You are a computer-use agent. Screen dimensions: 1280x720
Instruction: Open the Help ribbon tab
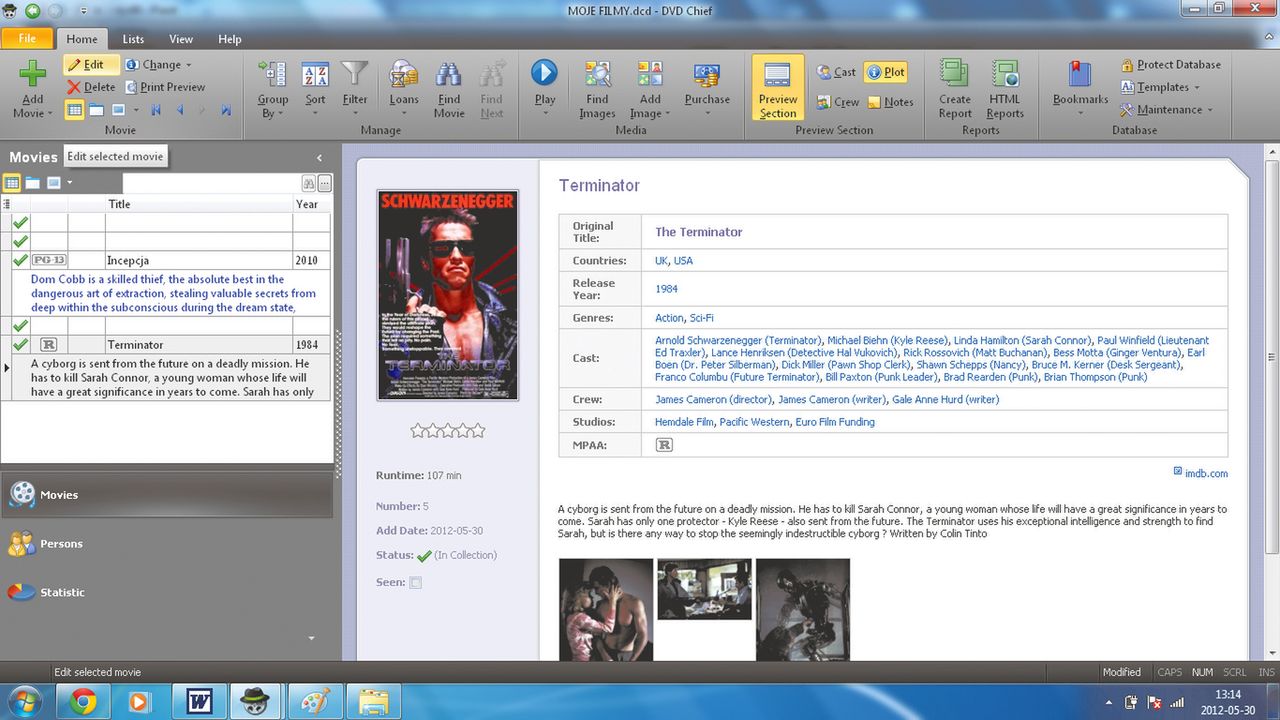click(230, 39)
